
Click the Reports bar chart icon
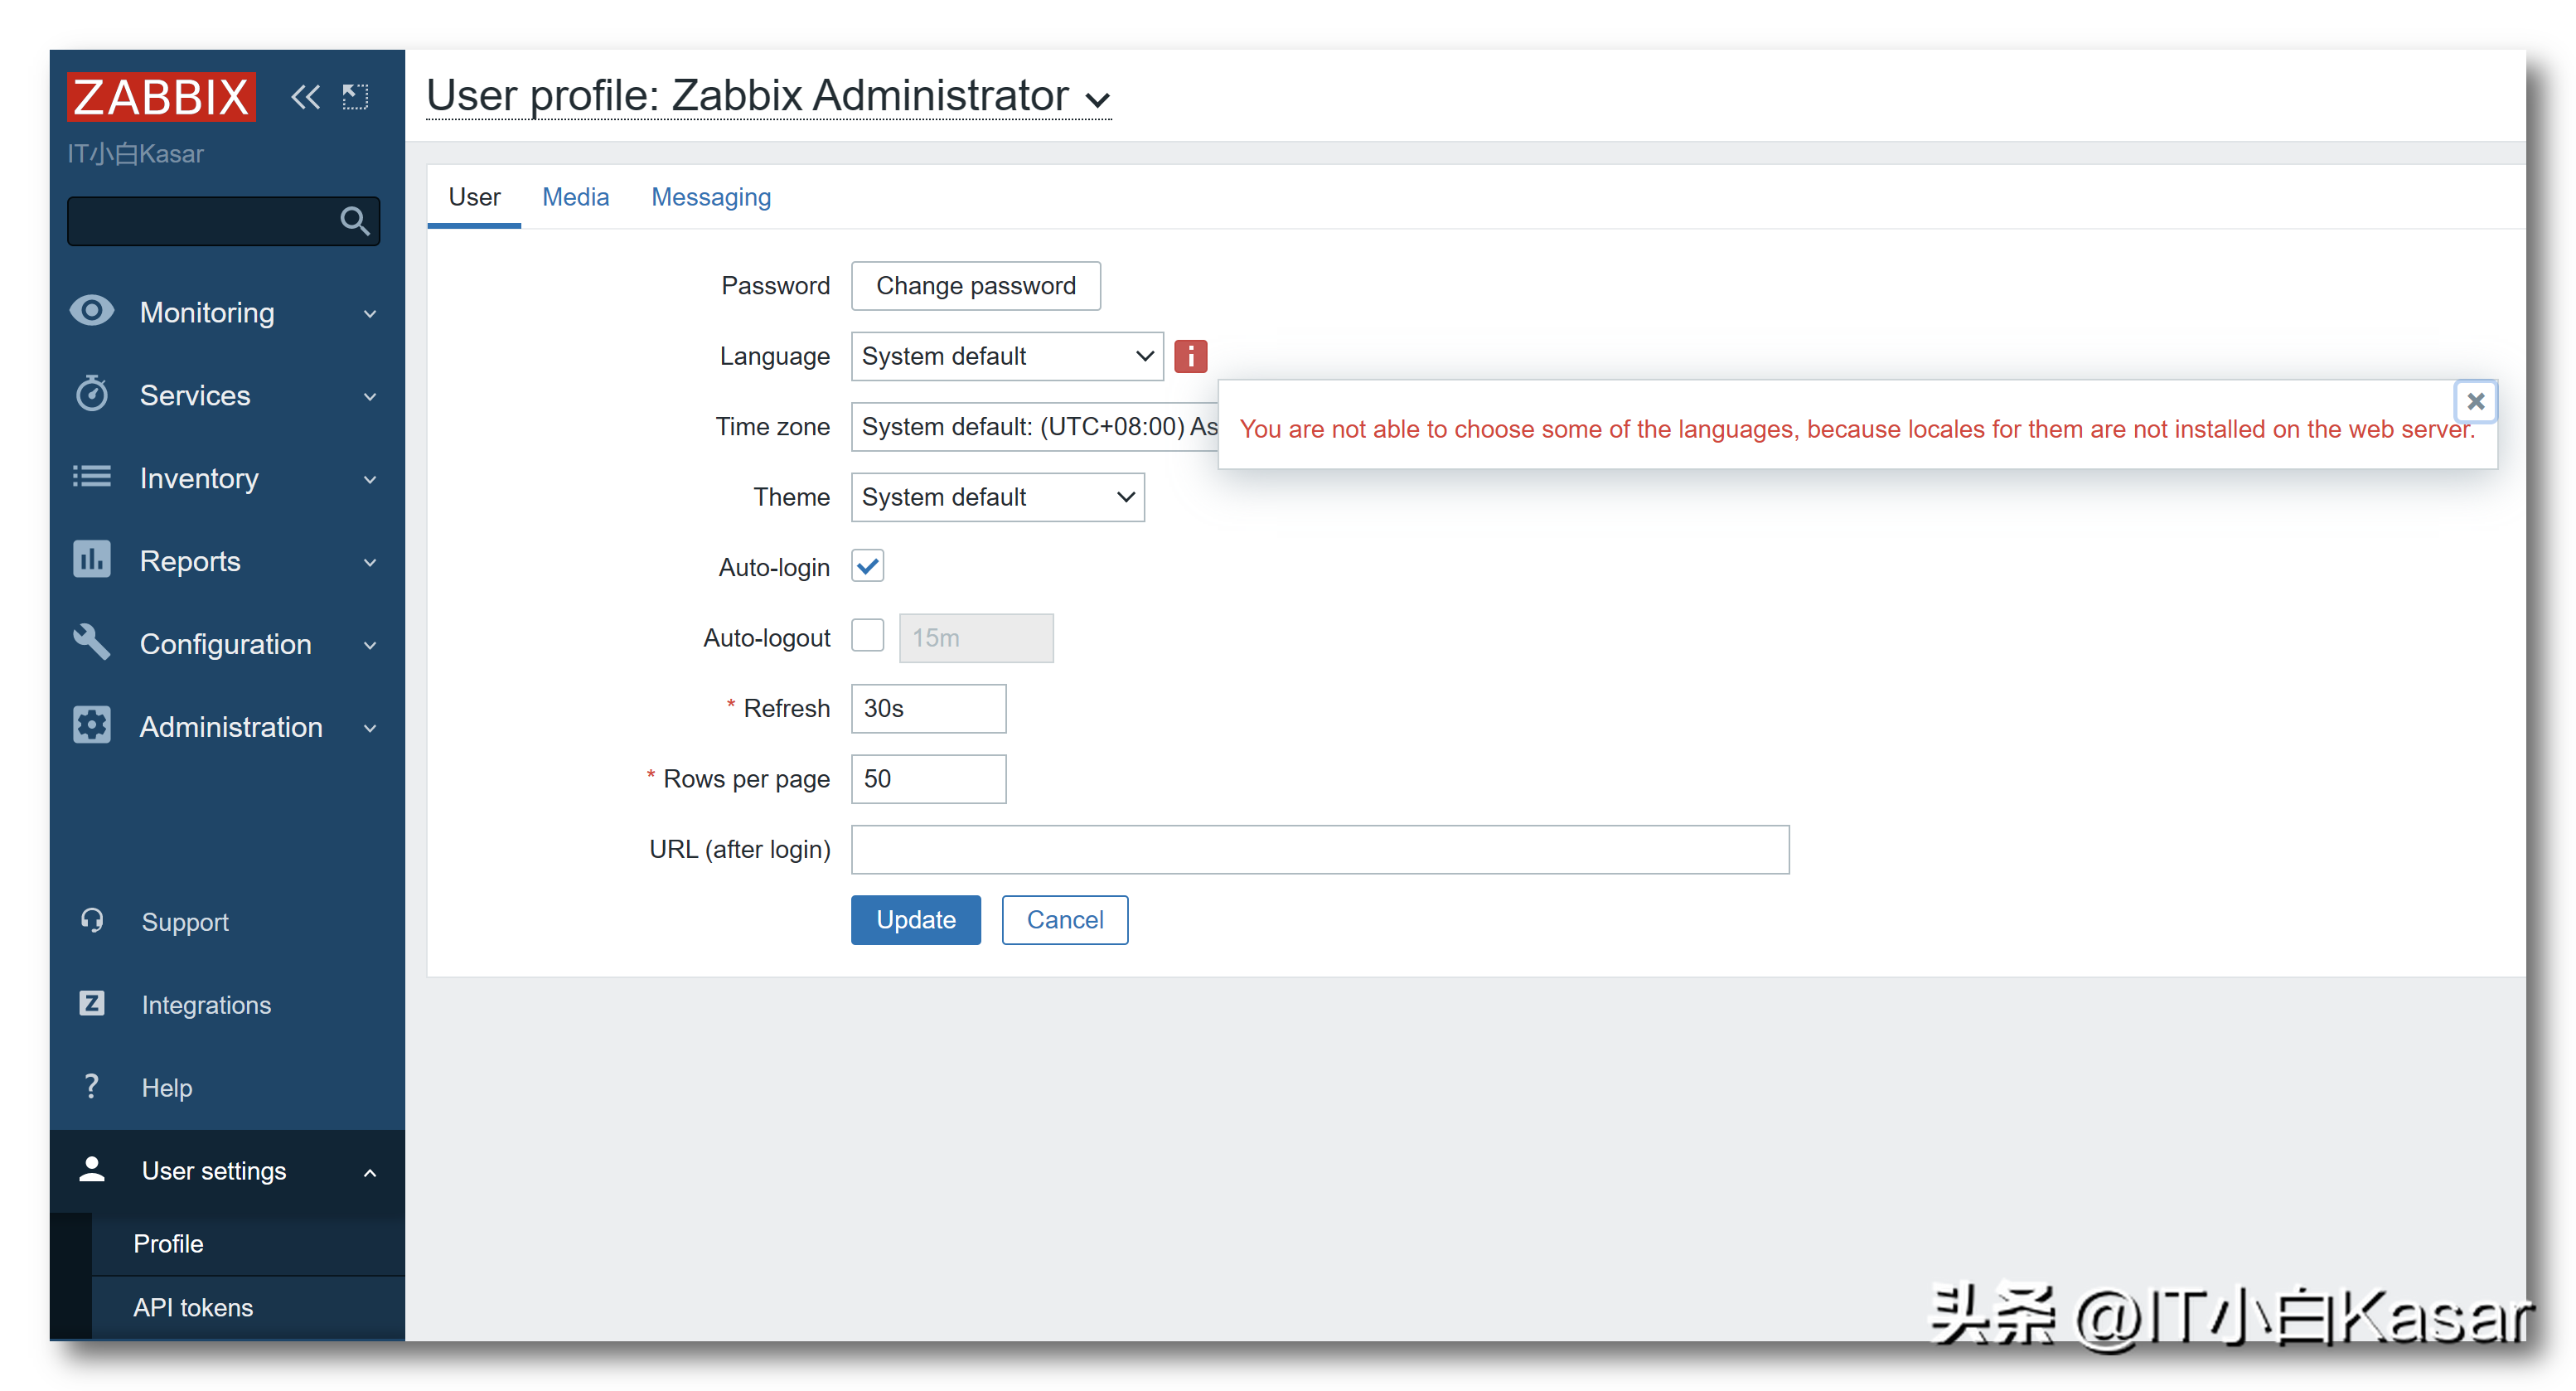(x=92, y=560)
